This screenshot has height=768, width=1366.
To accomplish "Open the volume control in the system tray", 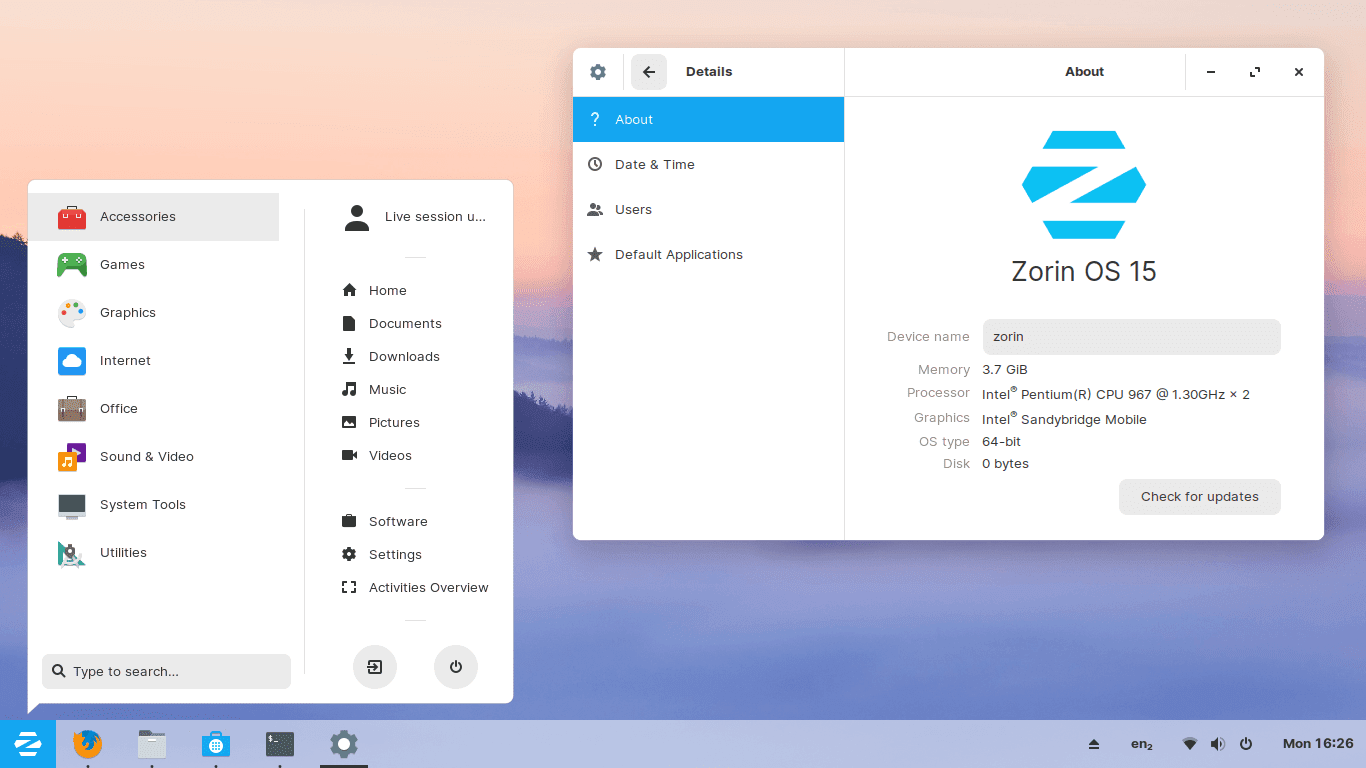I will click(1217, 743).
